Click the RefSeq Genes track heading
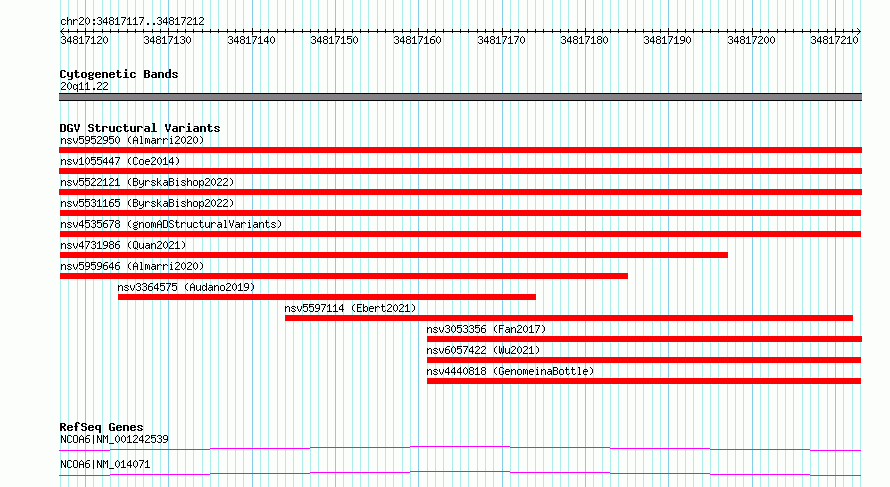The width and height of the screenshot is (890, 487). point(102,427)
